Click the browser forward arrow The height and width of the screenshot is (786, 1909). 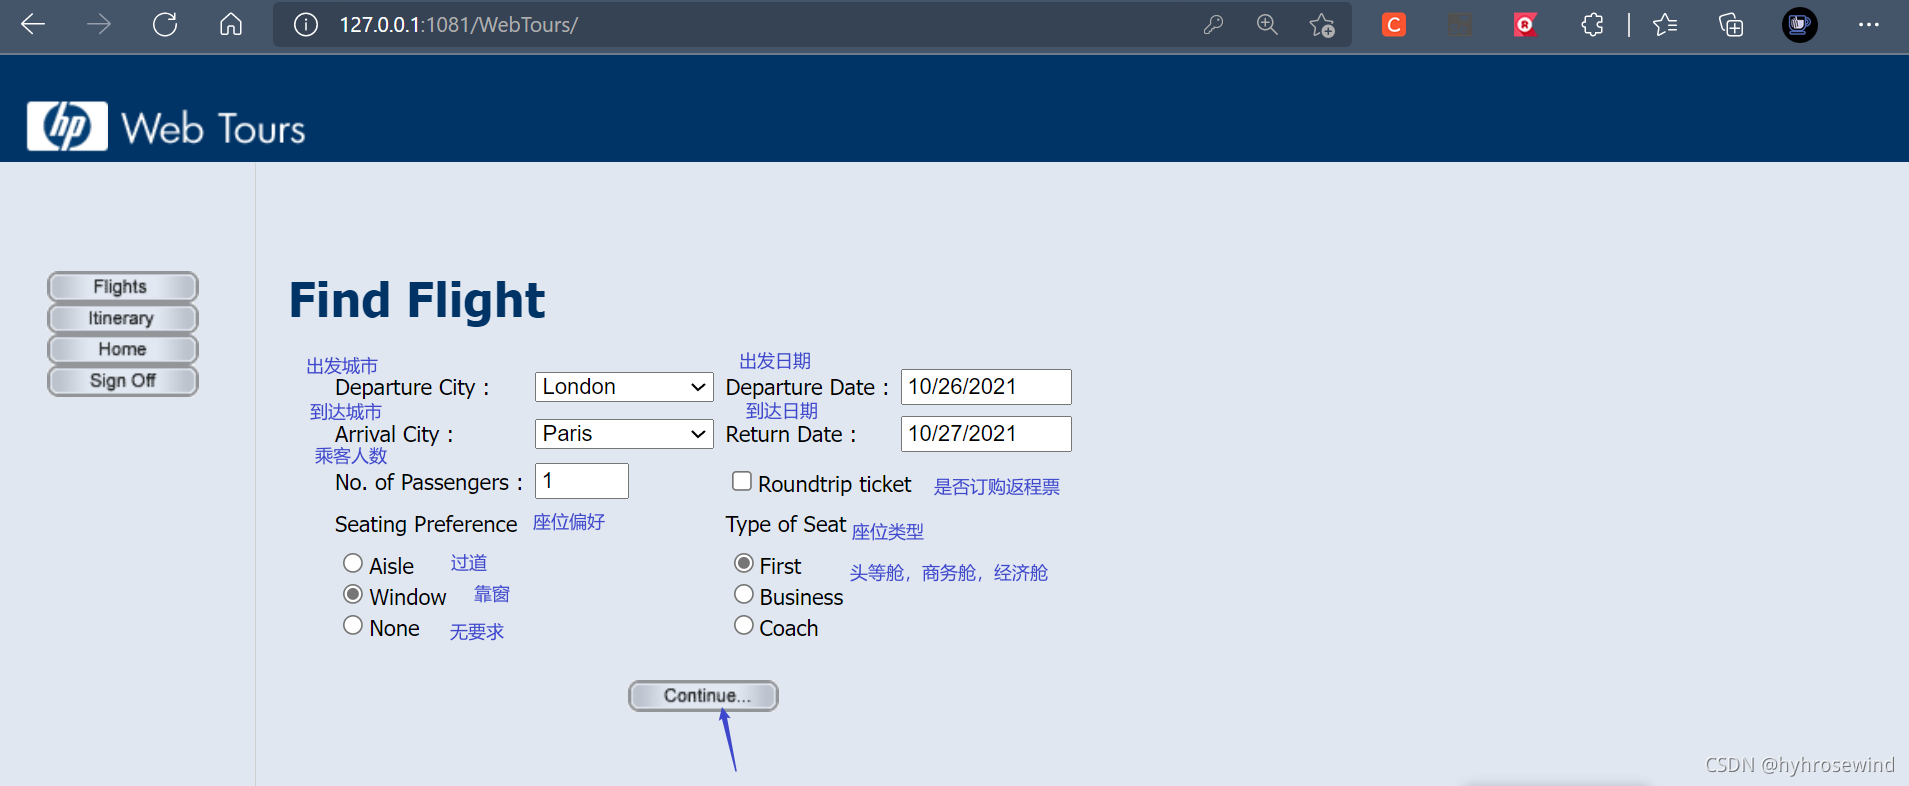[x=99, y=24]
